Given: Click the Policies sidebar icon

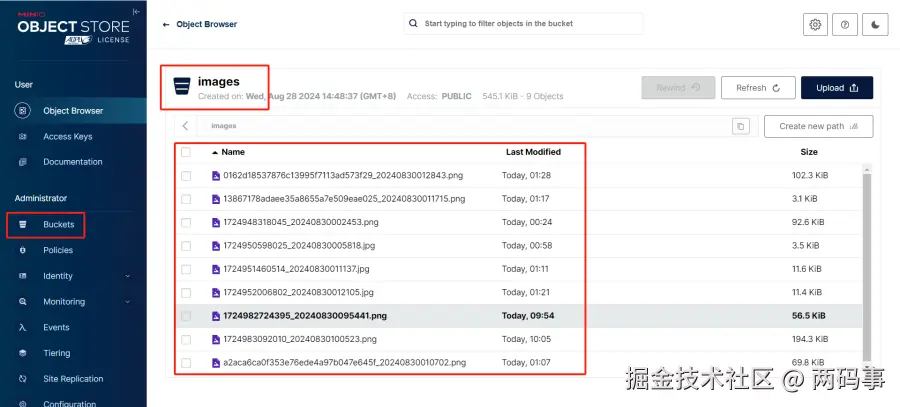Looking at the screenshot, I should tap(22, 250).
